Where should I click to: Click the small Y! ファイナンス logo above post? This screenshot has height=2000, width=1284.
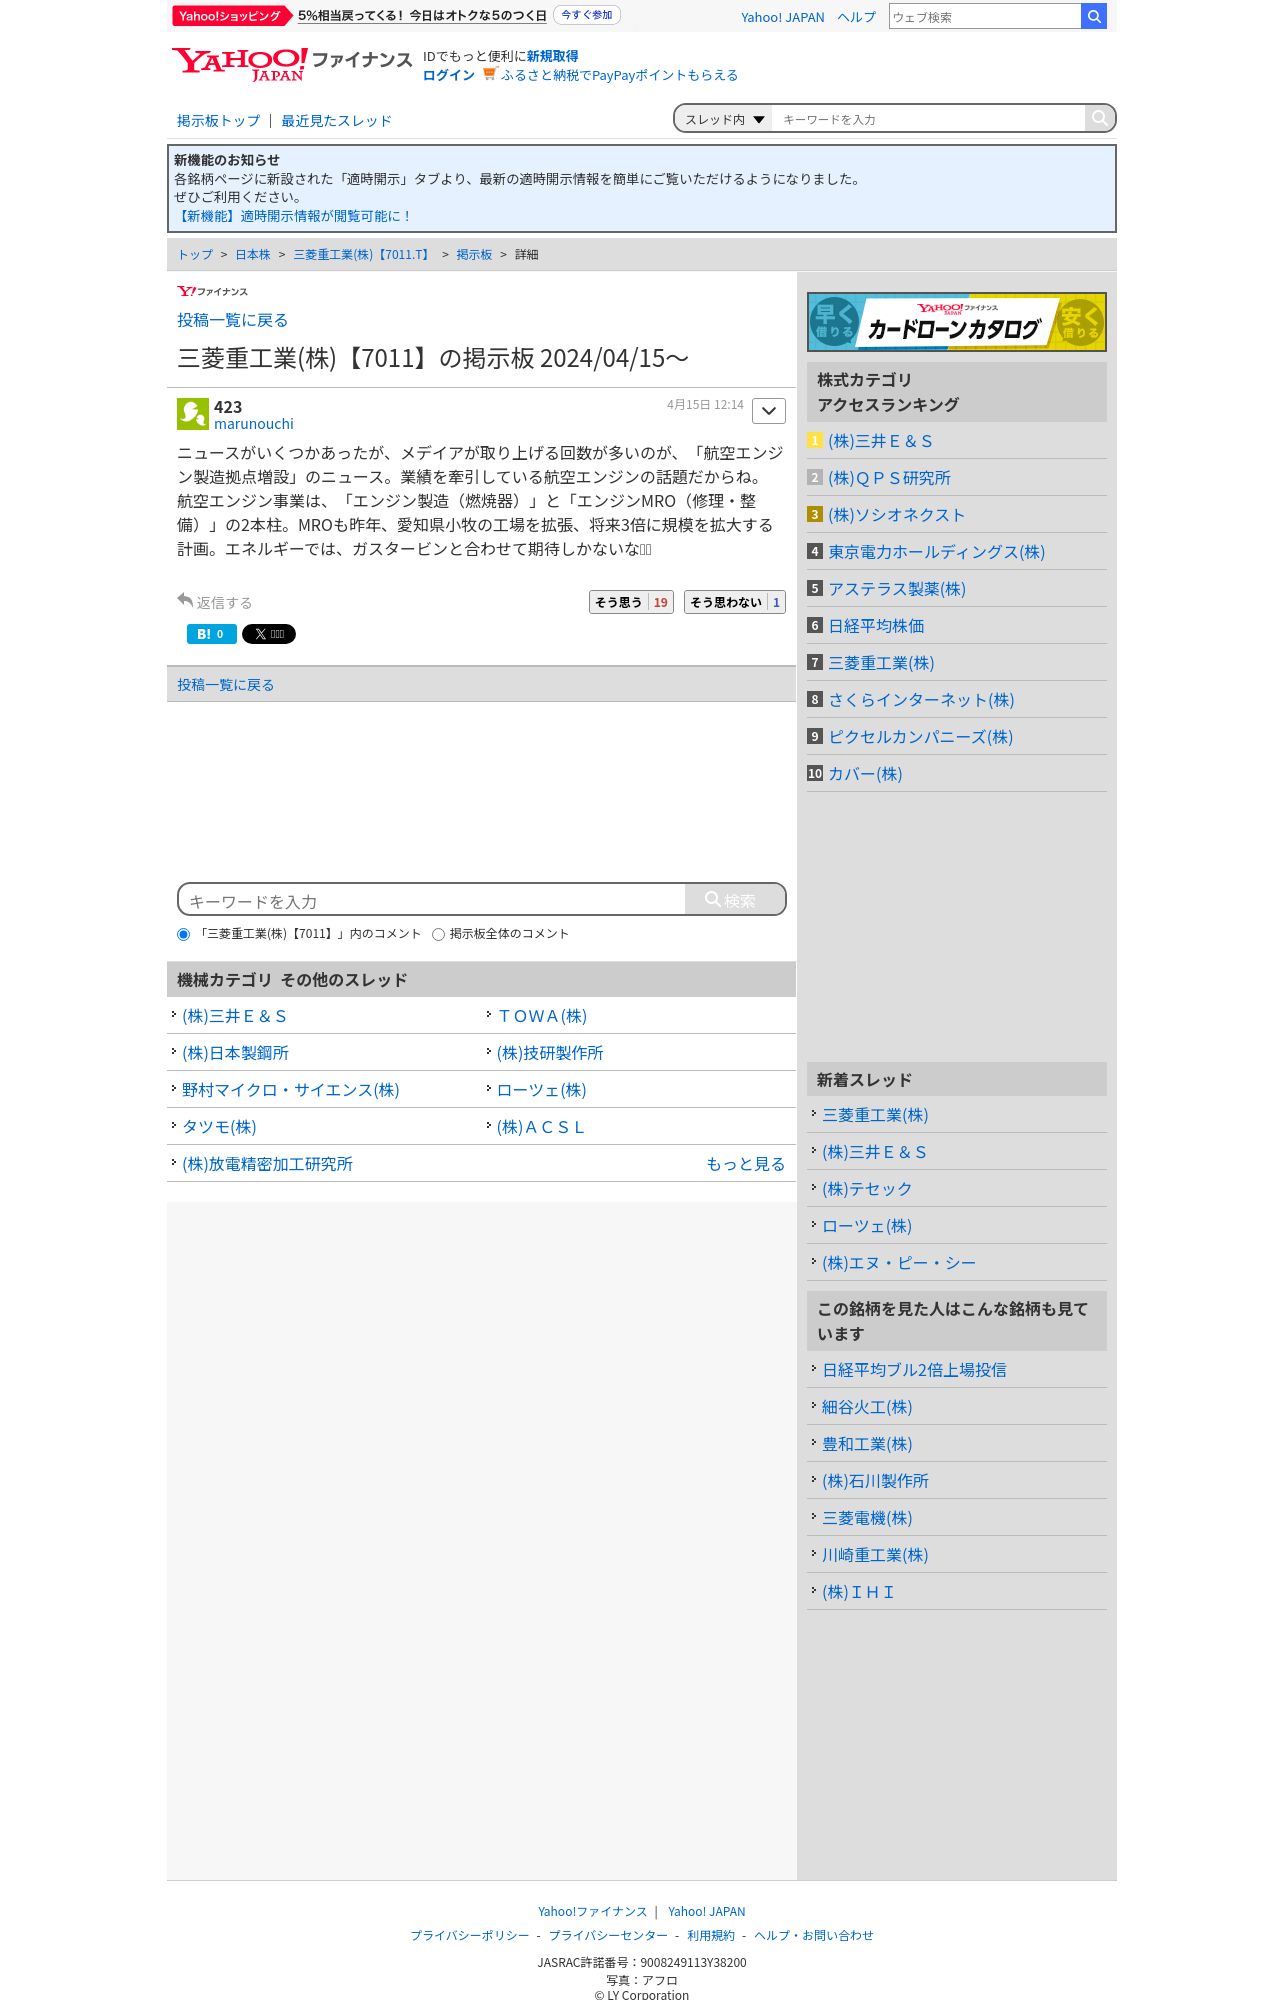click(x=212, y=291)
